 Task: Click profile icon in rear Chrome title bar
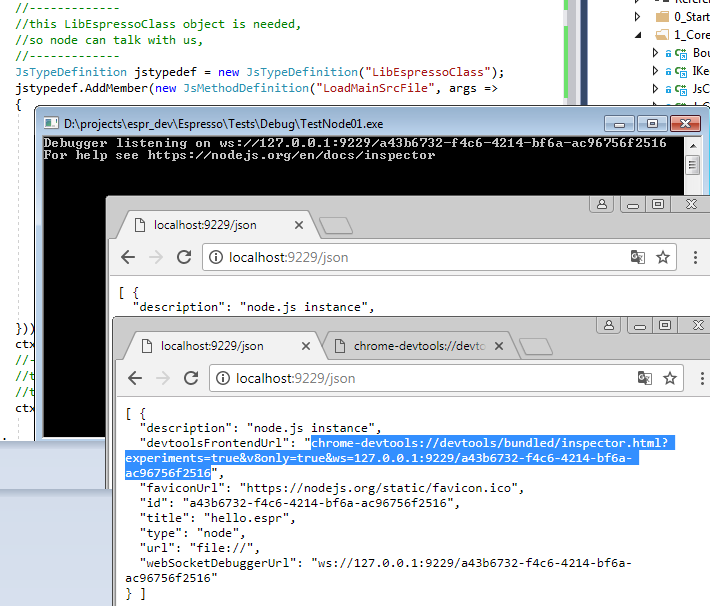click(602, 204)
